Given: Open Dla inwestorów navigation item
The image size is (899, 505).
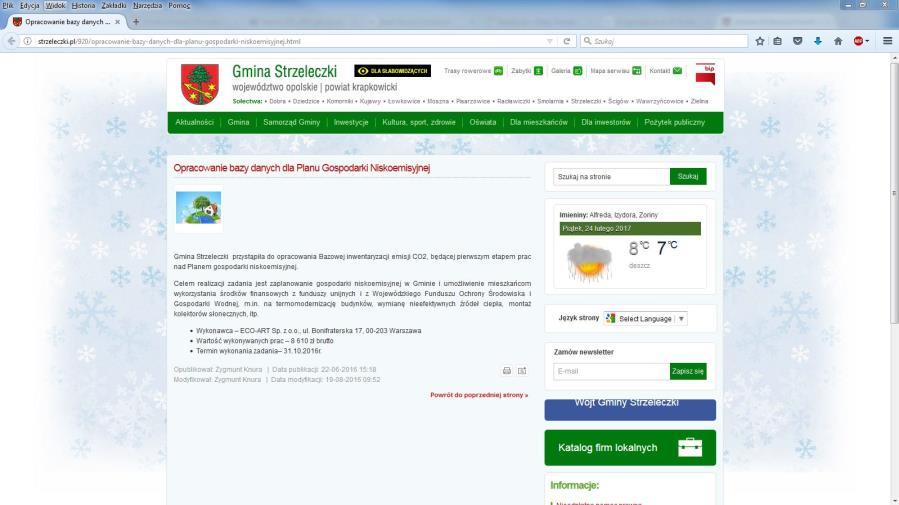Looking at the screenshot, I should pos(605,123).
